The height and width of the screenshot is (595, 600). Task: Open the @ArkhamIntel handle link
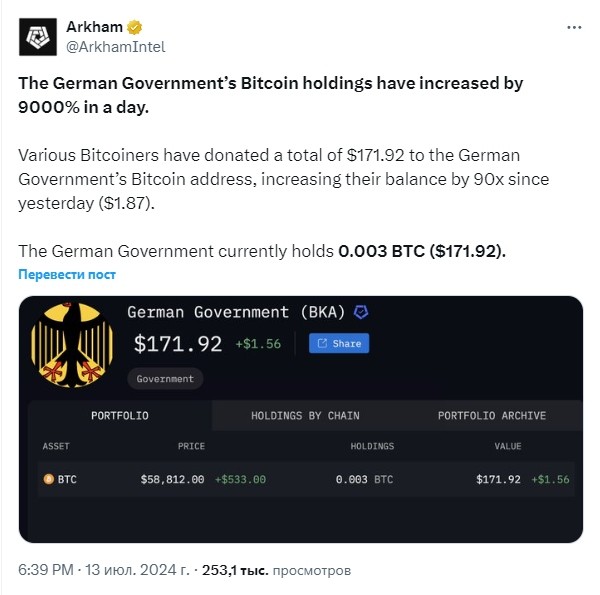tap(116, 47)
